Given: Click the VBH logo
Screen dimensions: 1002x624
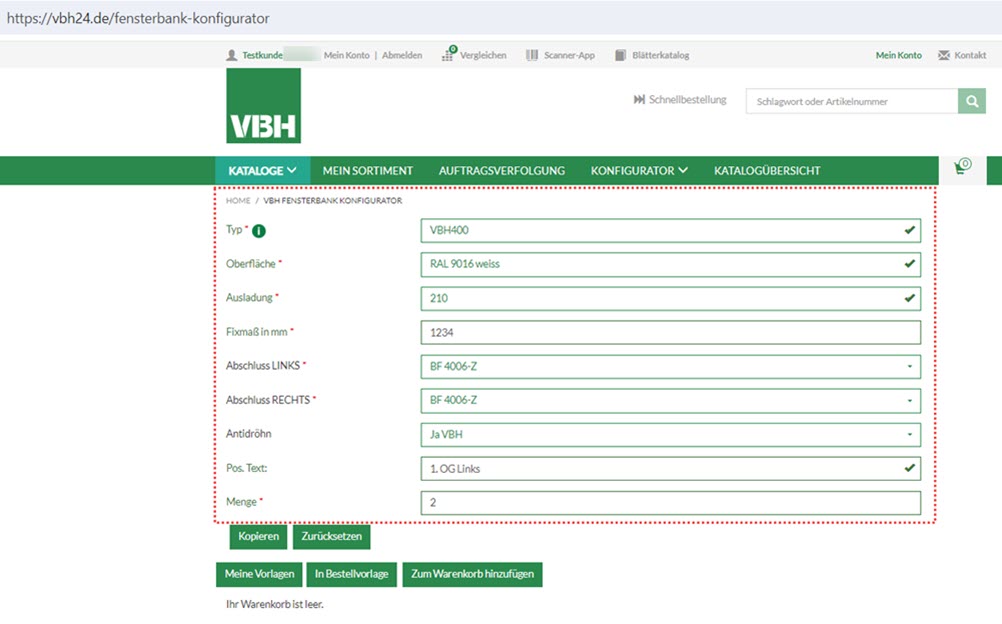Looking at the screenshot, I should [263, 105].
